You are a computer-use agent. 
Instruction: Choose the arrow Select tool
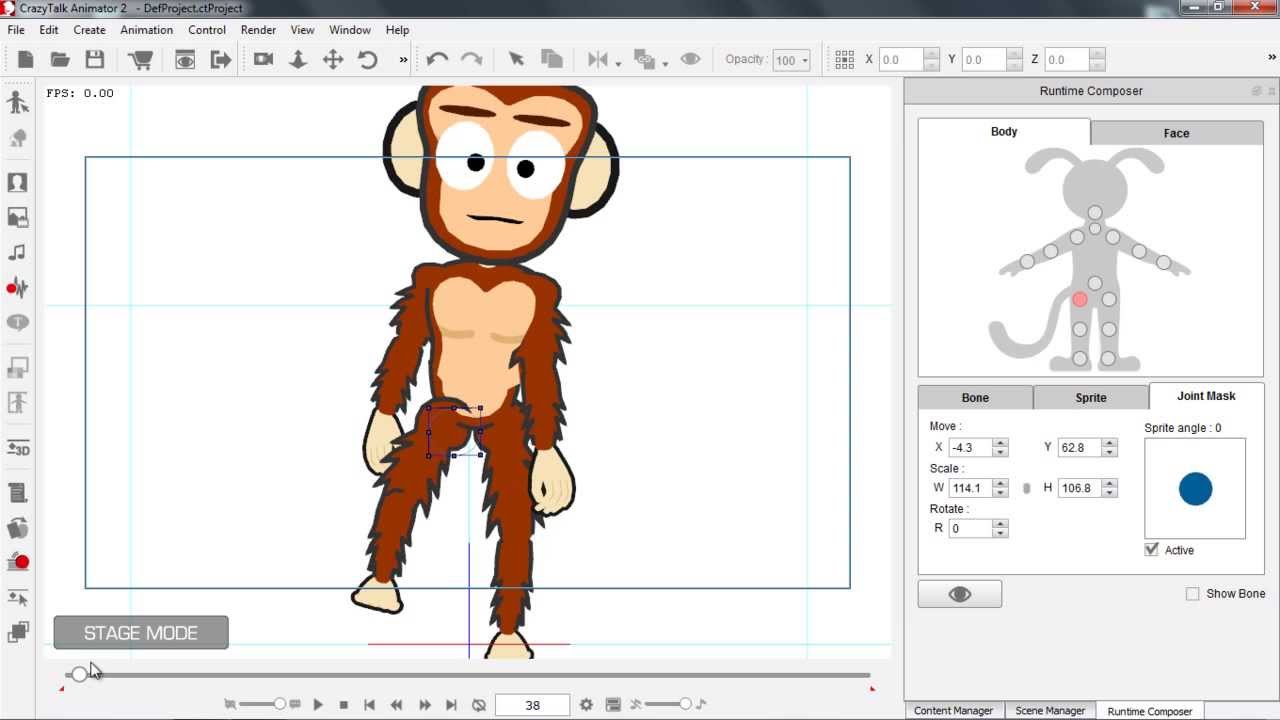pyautogui.click(x=517, y=59)
